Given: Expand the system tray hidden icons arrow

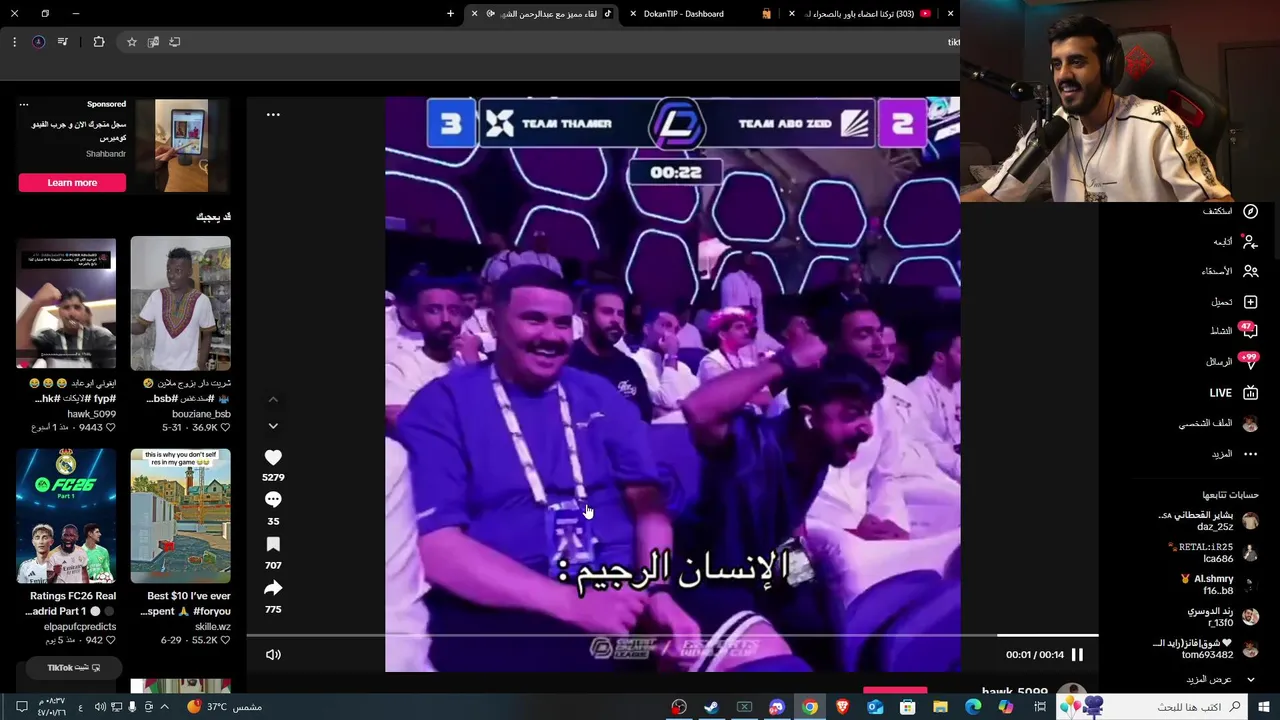Looking at the screenshot, I should [165, 707].
